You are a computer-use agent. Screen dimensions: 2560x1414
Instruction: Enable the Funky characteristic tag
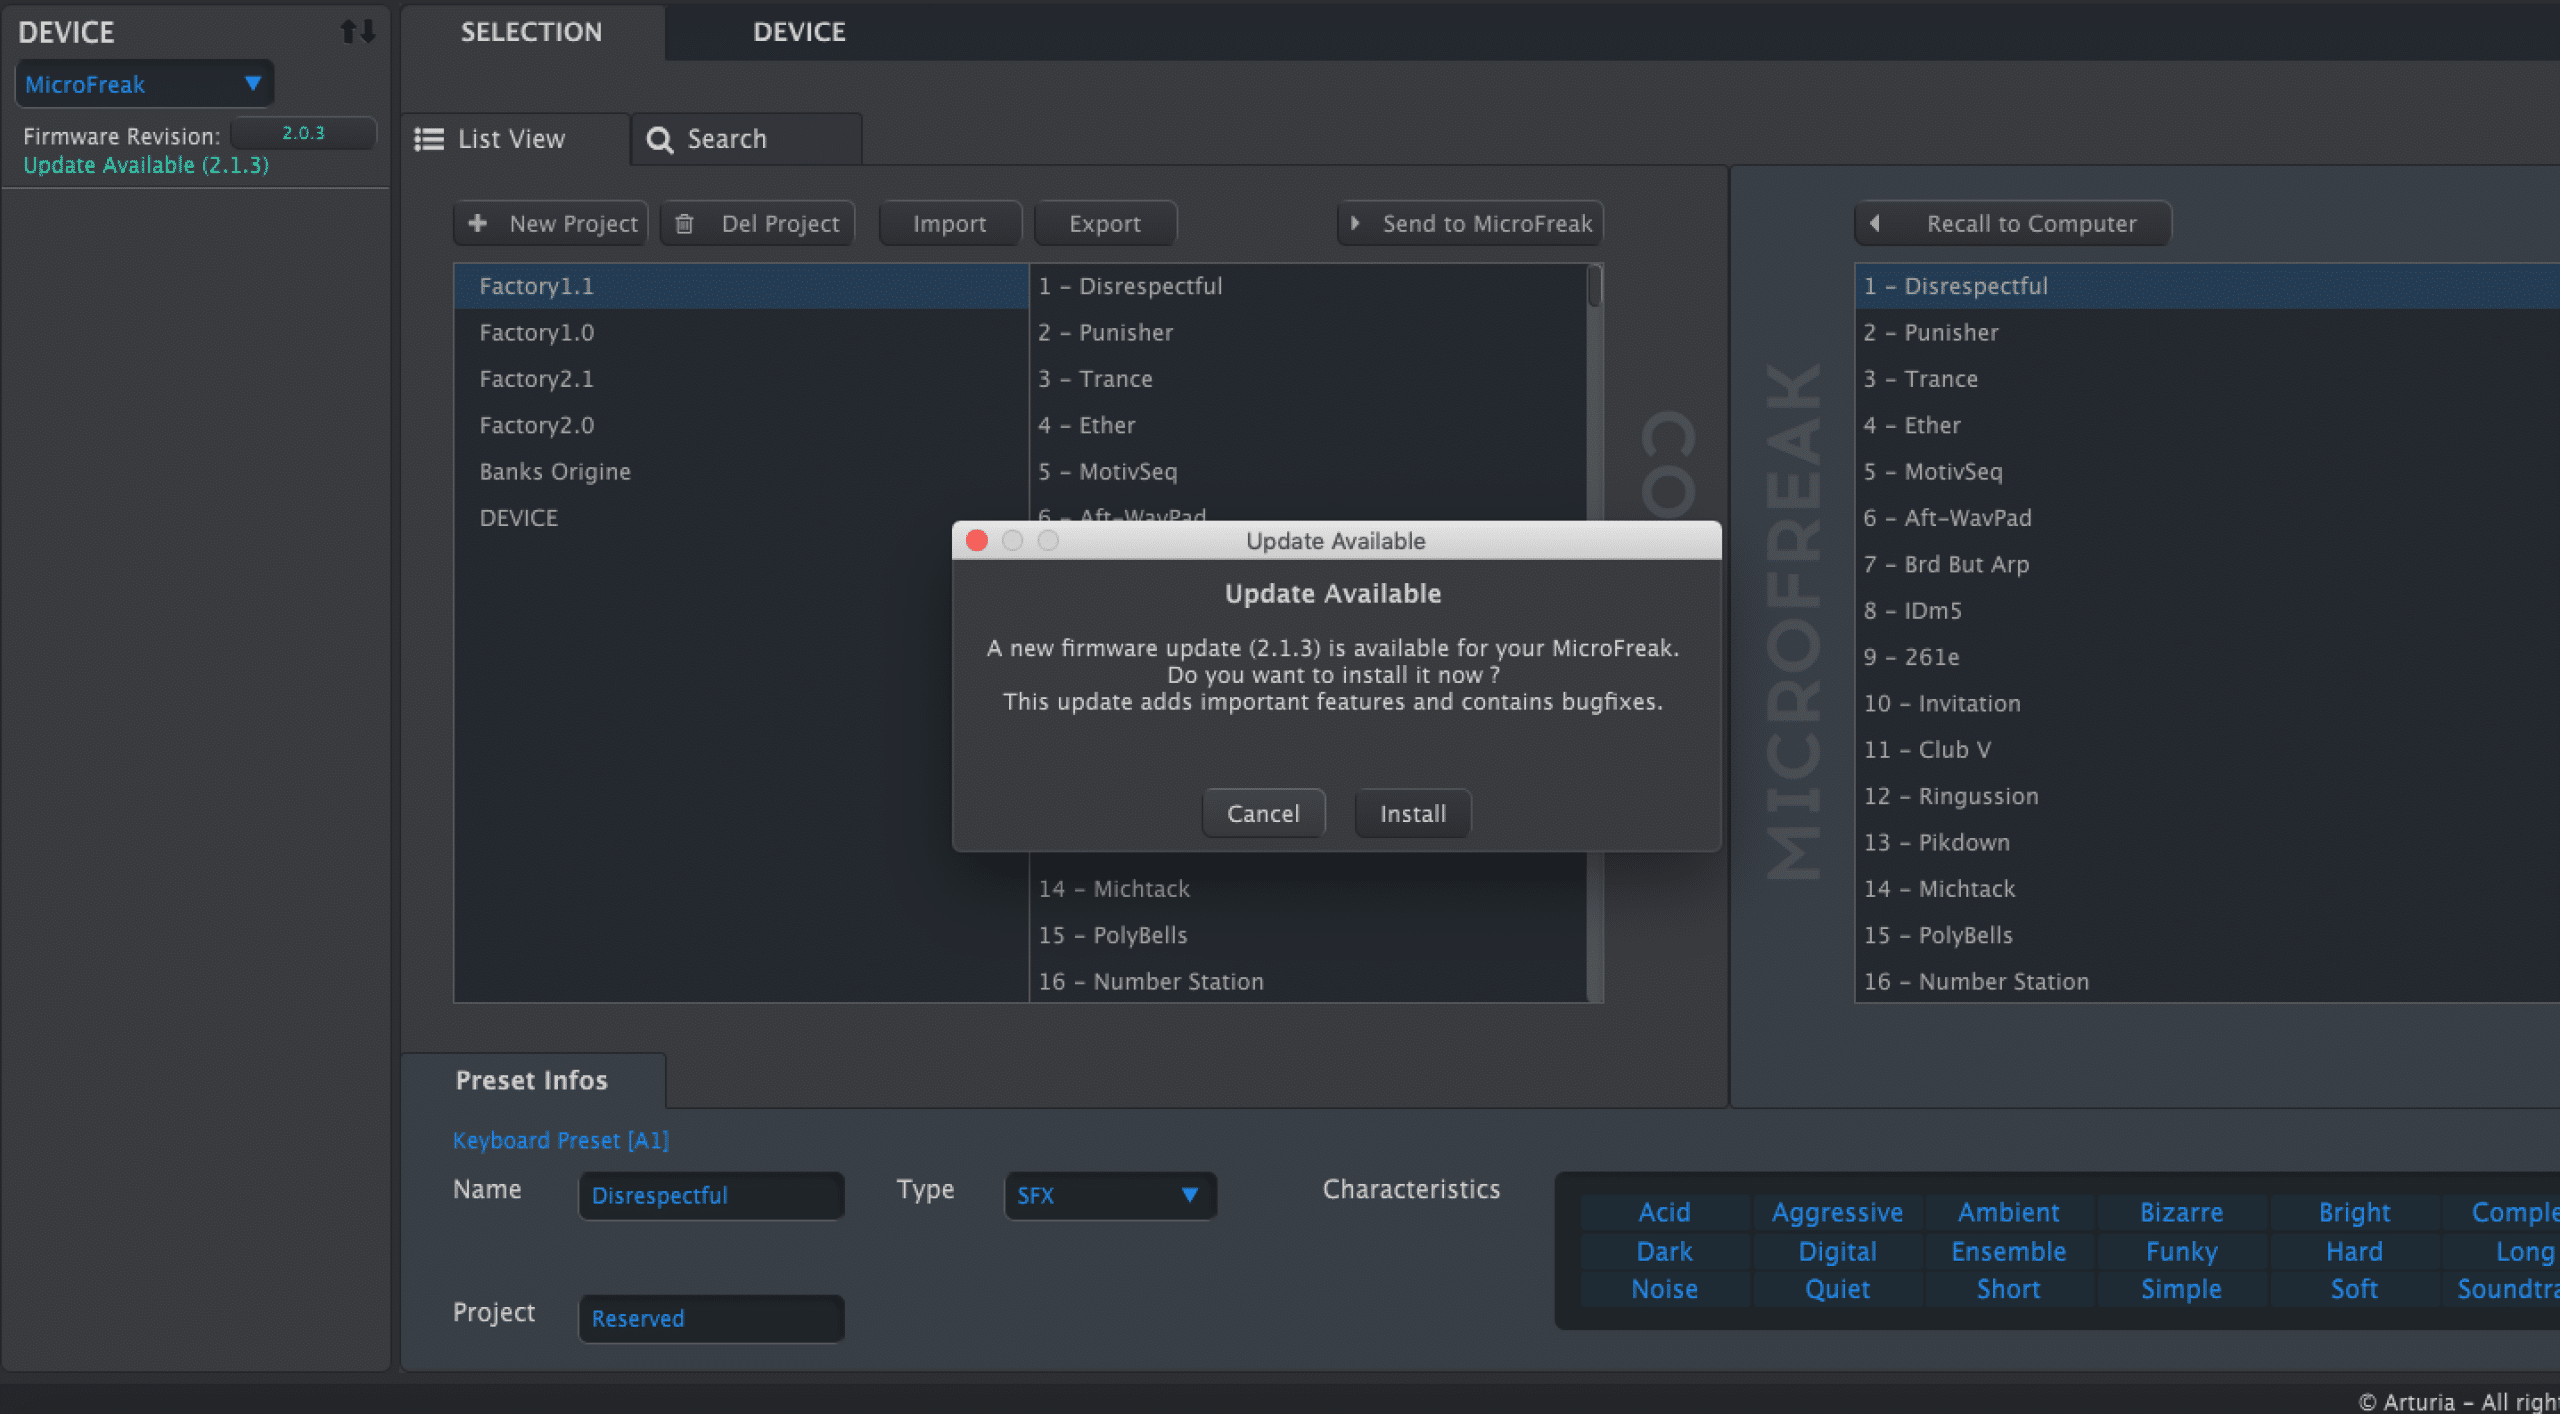2181,1251
